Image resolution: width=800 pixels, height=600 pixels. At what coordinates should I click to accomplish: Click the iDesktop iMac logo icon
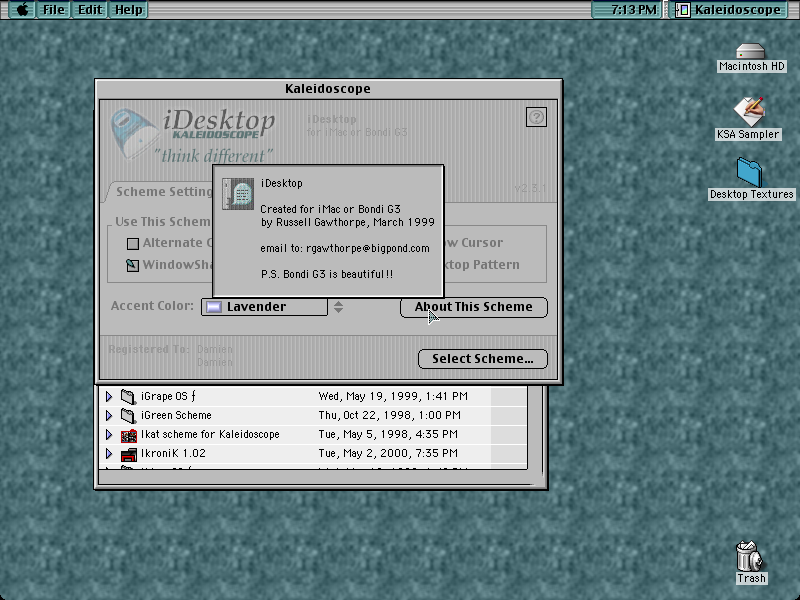tap(134, 133)
